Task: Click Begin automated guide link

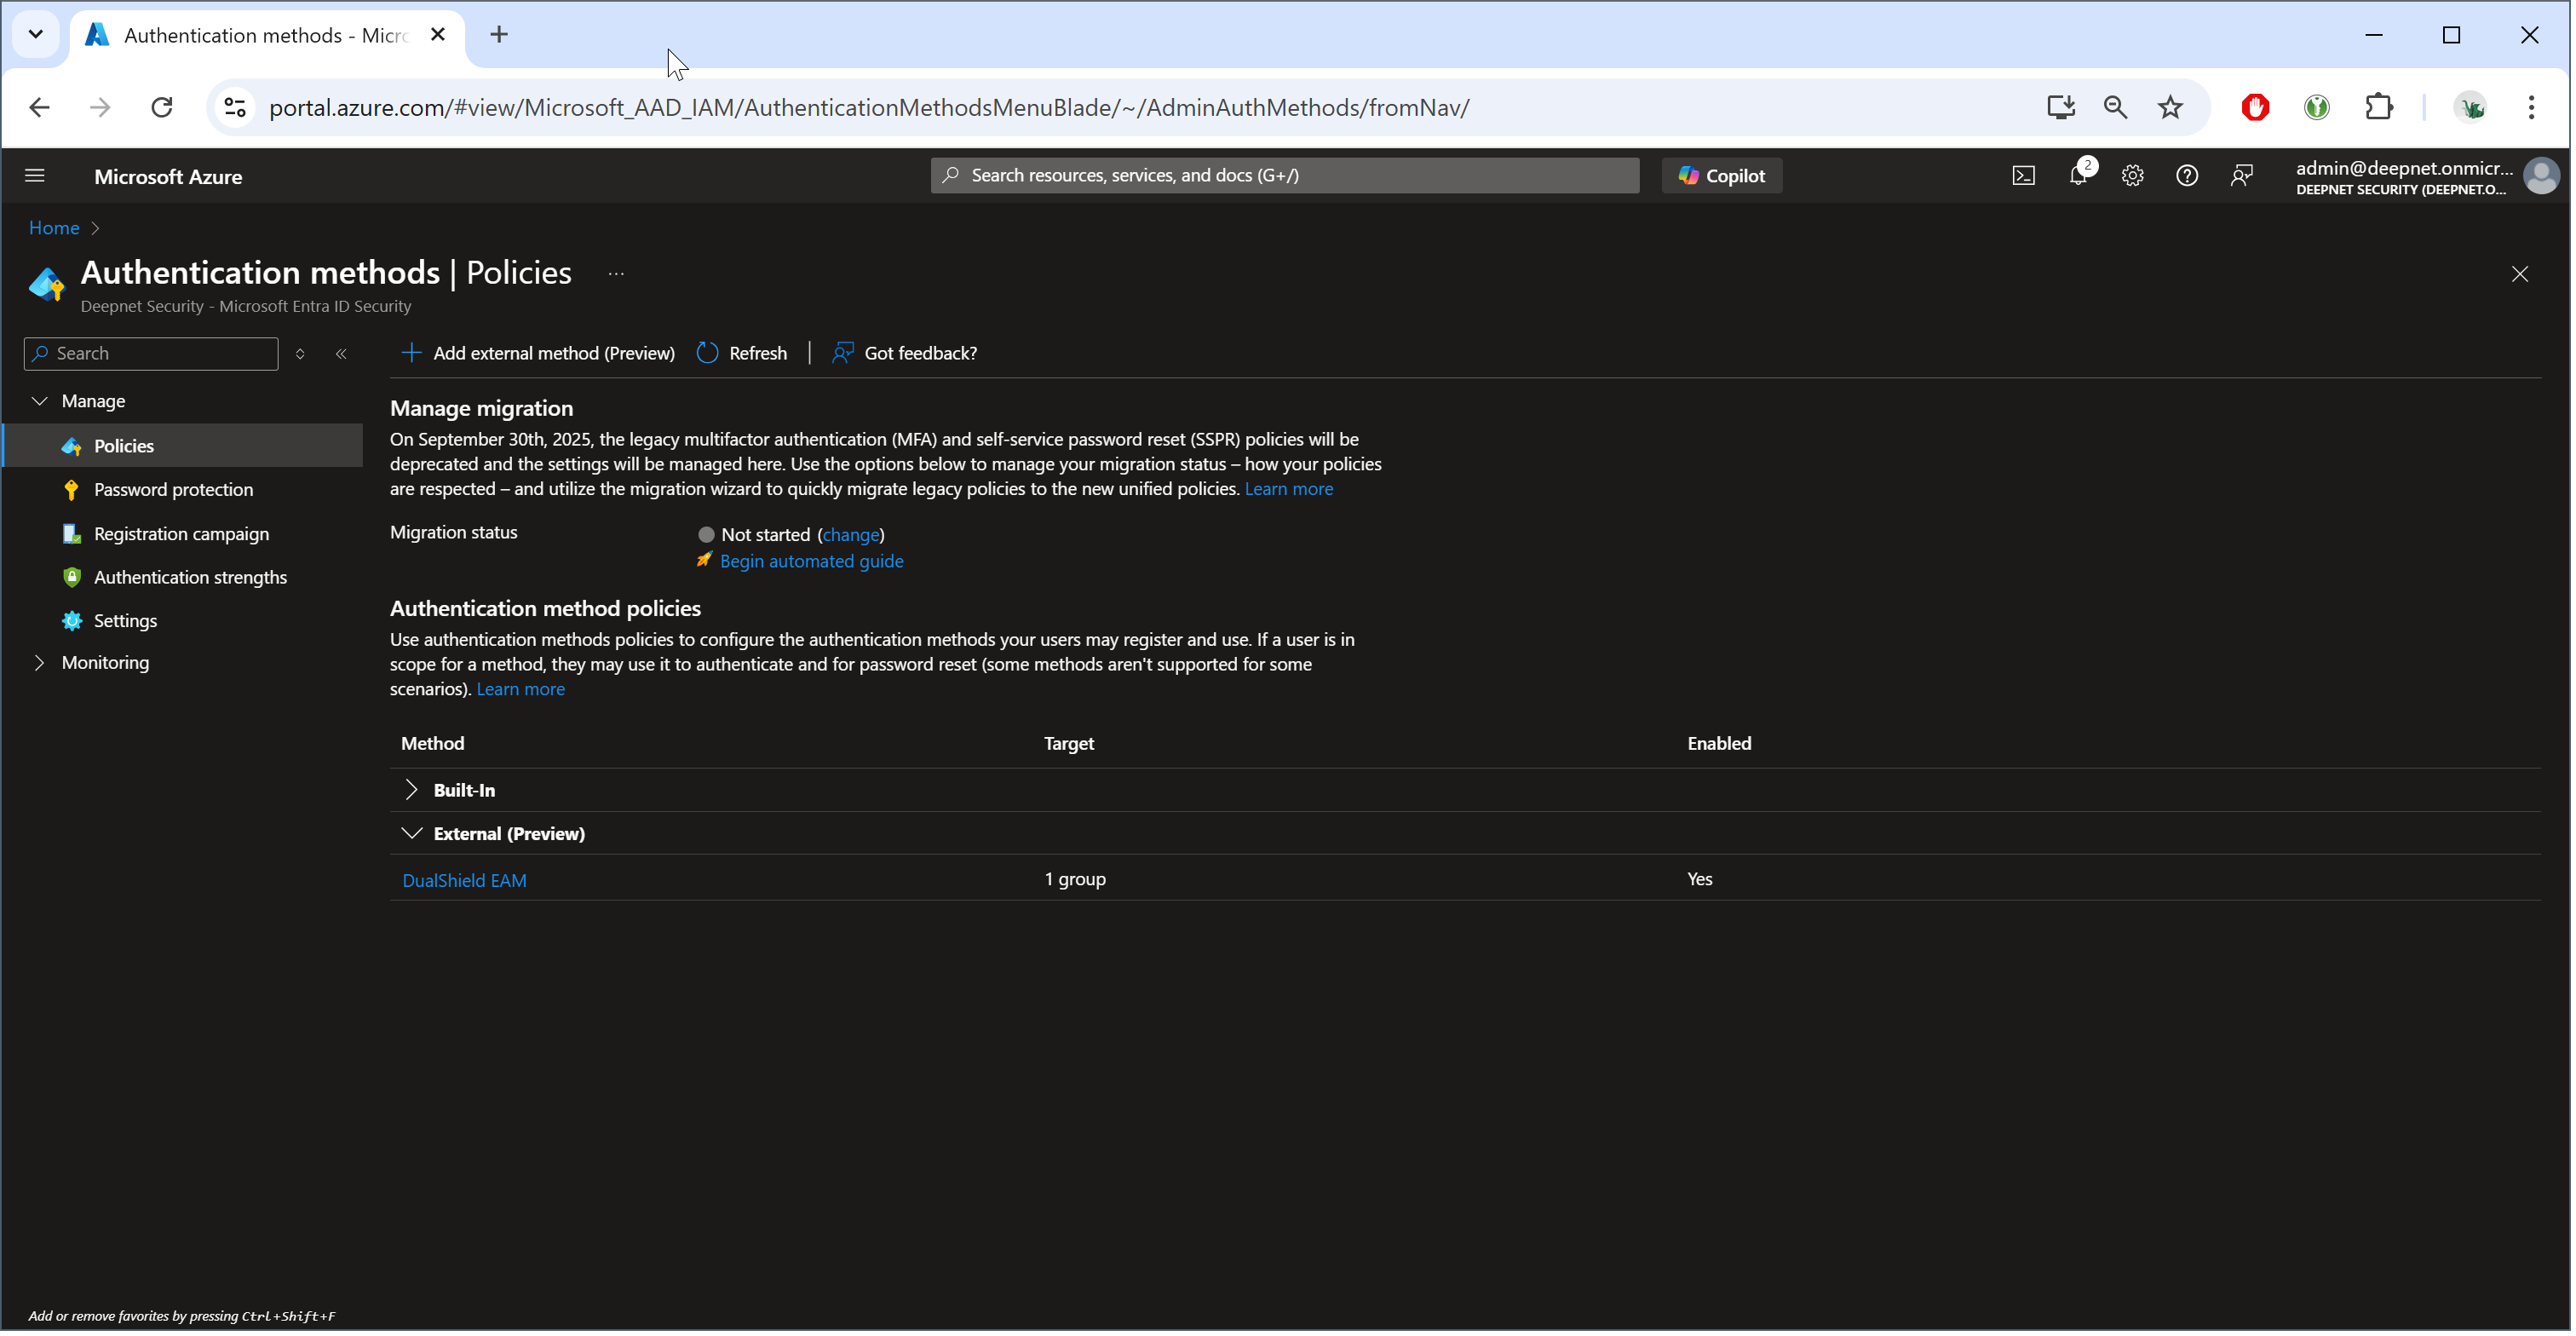Action: pyautogui.click(x=813, y=562)
